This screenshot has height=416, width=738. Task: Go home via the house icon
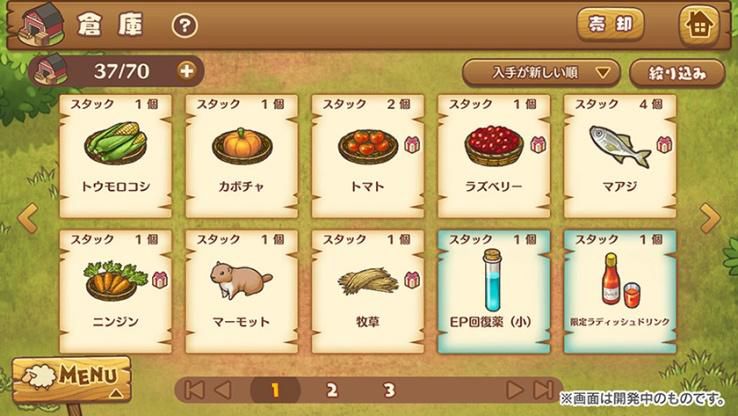[x=699, y=25]
